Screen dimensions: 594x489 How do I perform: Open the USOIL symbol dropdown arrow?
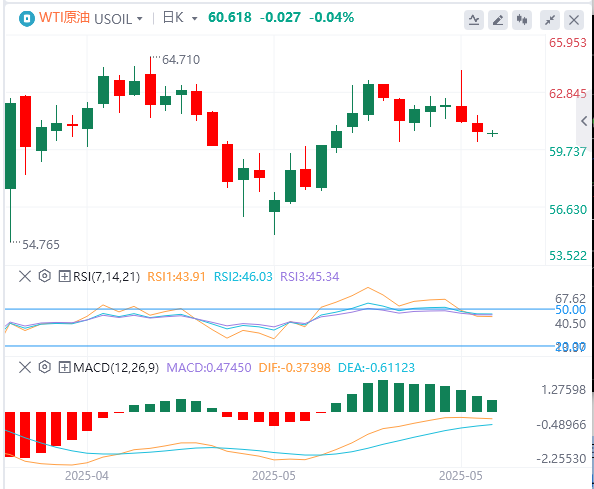tap(139, 19)
